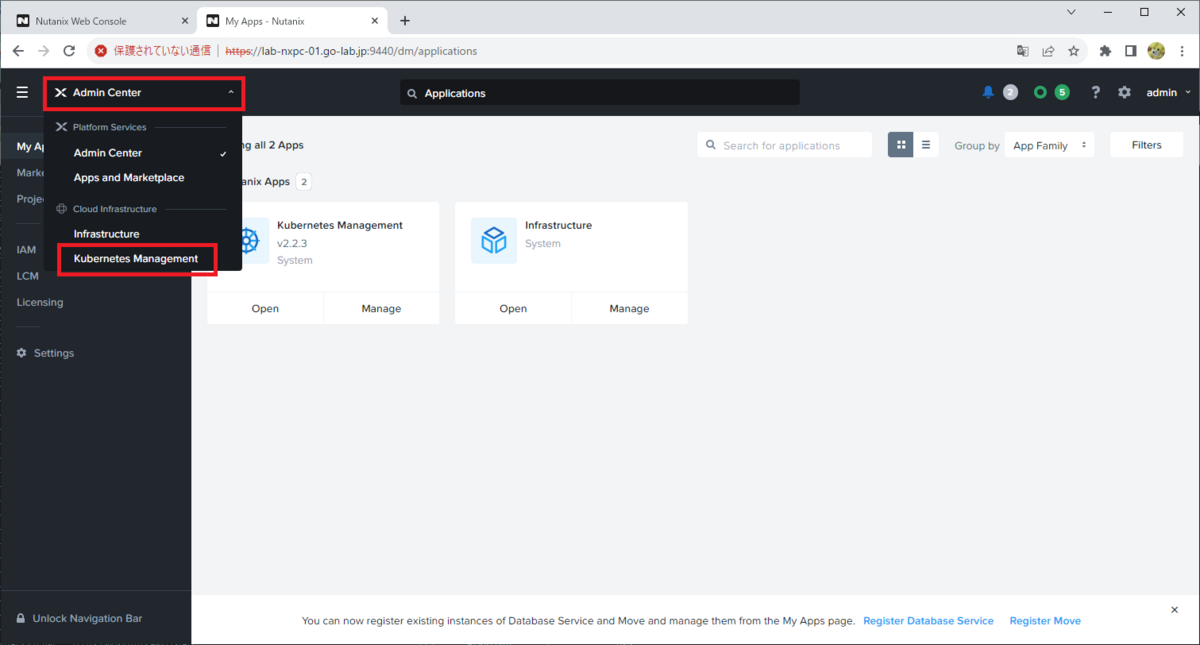The image size is (1200, 645).
Task: Click Register Move link
Action: (1045, 621)
